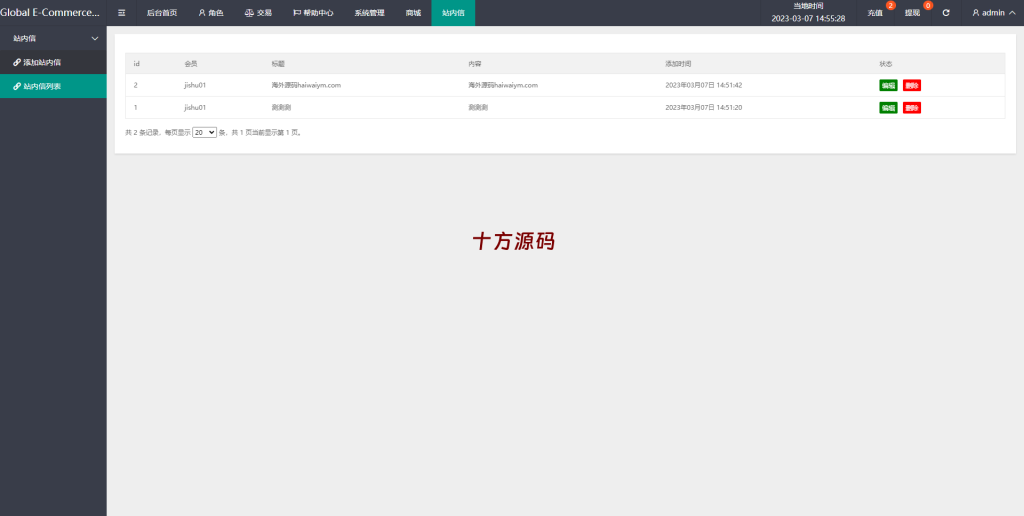Click the refresh icon in top bar
The width and height of the screenshot is (1024, 516).
[946, 13]
